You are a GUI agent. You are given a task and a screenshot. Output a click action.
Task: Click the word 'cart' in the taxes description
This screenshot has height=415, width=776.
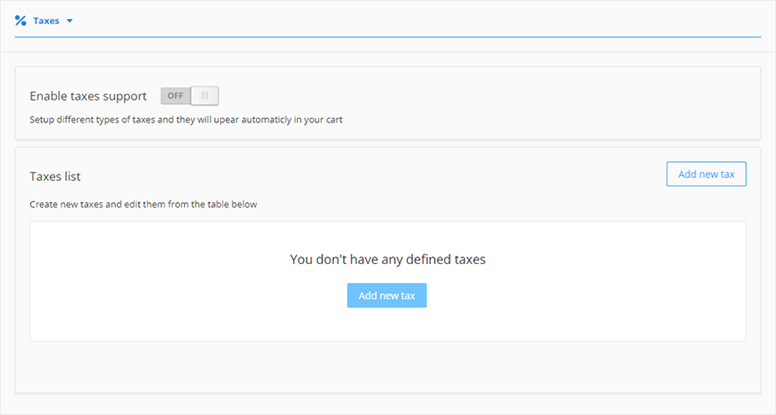click(335, 120)
